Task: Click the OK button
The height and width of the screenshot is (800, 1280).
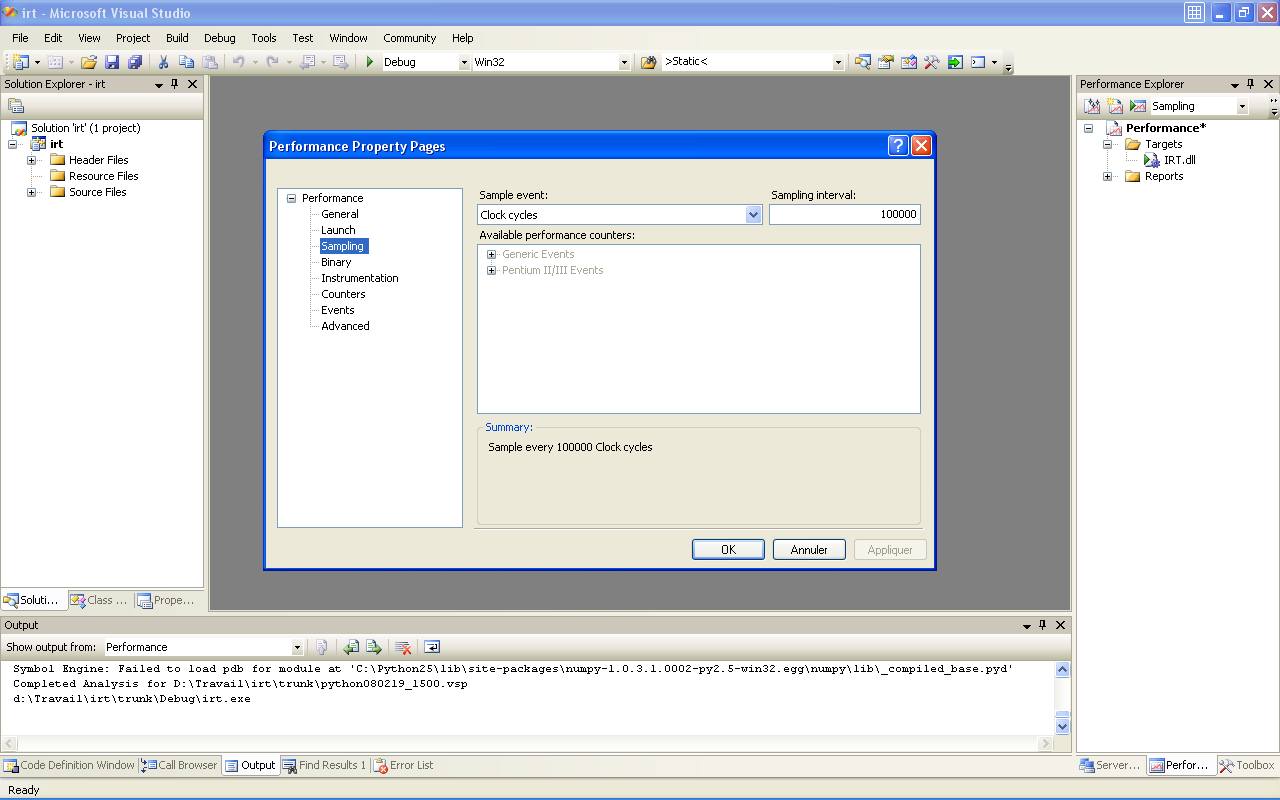Action: click(x=728, y=550)
